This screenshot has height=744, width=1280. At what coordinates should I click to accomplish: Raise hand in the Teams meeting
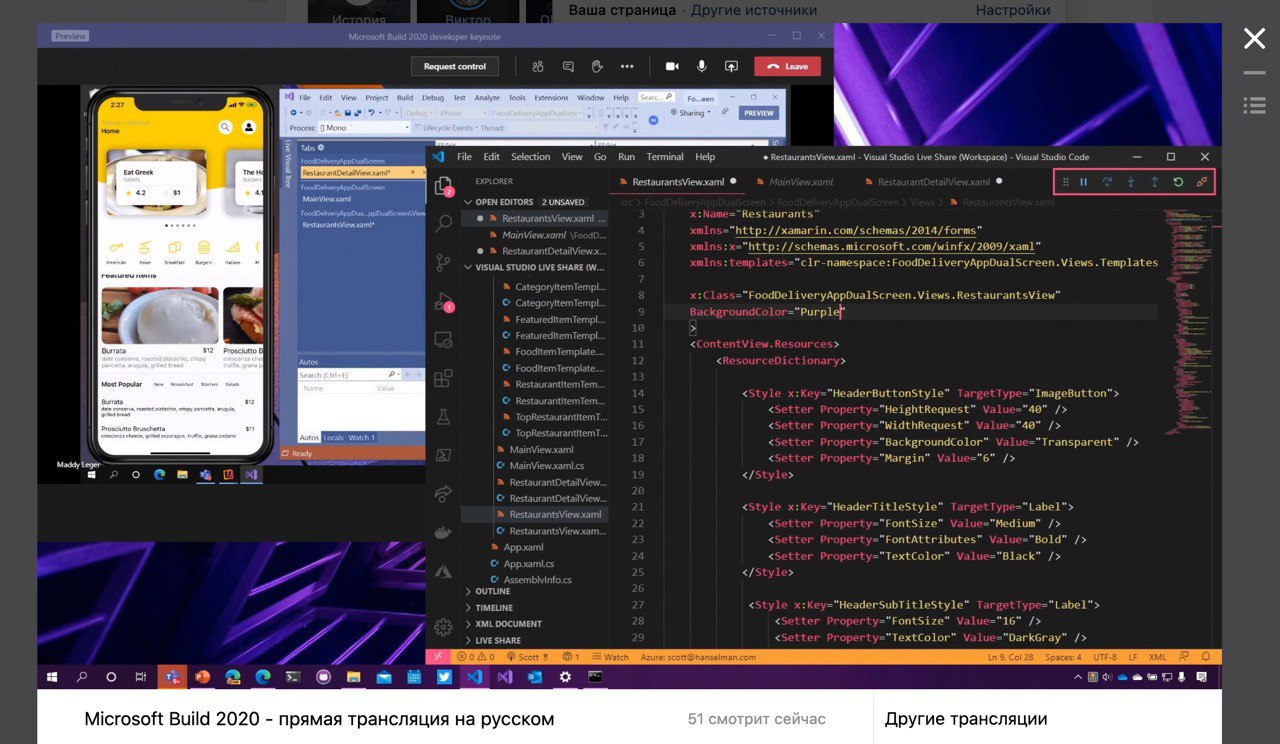coord(597,66)
